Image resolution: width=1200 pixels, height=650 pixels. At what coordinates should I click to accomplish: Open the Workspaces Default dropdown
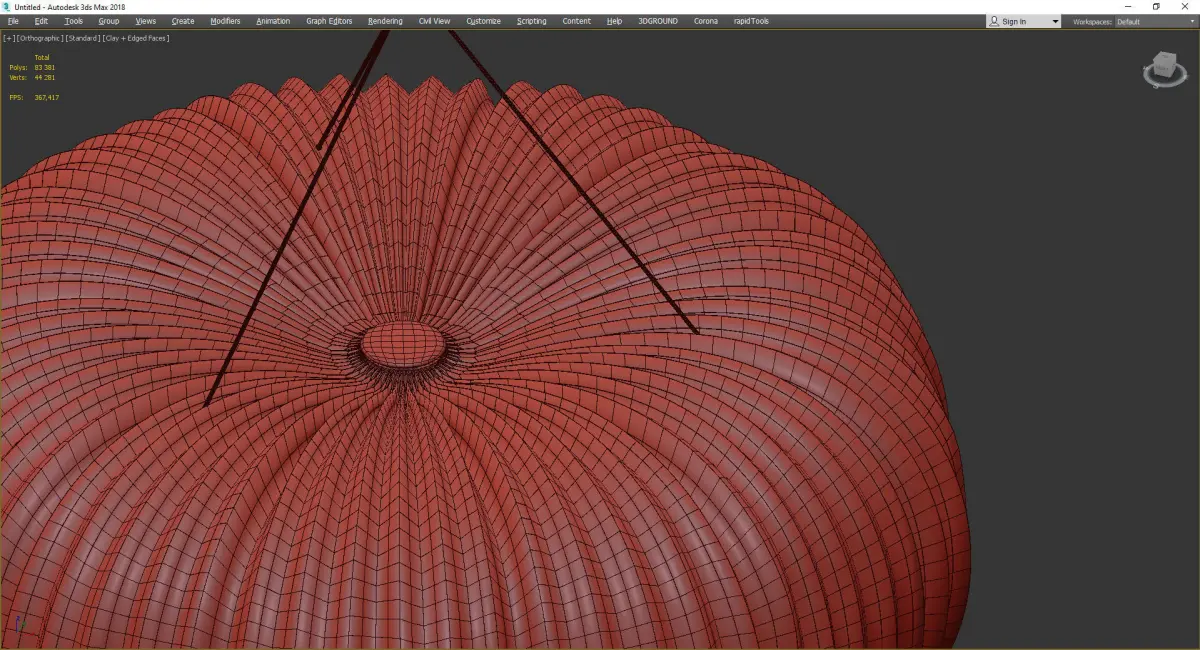tap(1154, 22)
